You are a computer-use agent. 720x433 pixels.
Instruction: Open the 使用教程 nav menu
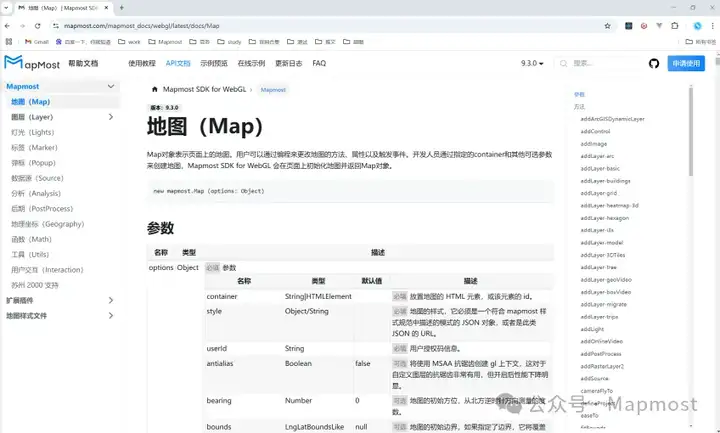click(x=142, y=63)
